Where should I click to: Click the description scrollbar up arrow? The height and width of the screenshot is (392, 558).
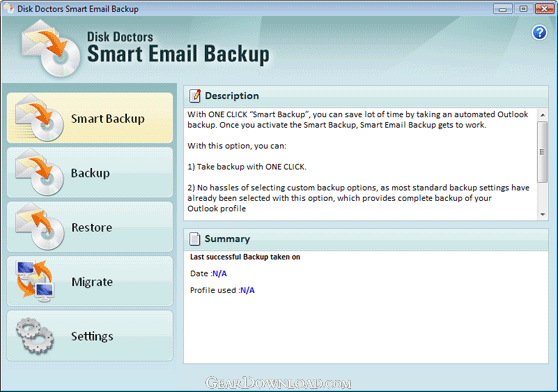543,115
